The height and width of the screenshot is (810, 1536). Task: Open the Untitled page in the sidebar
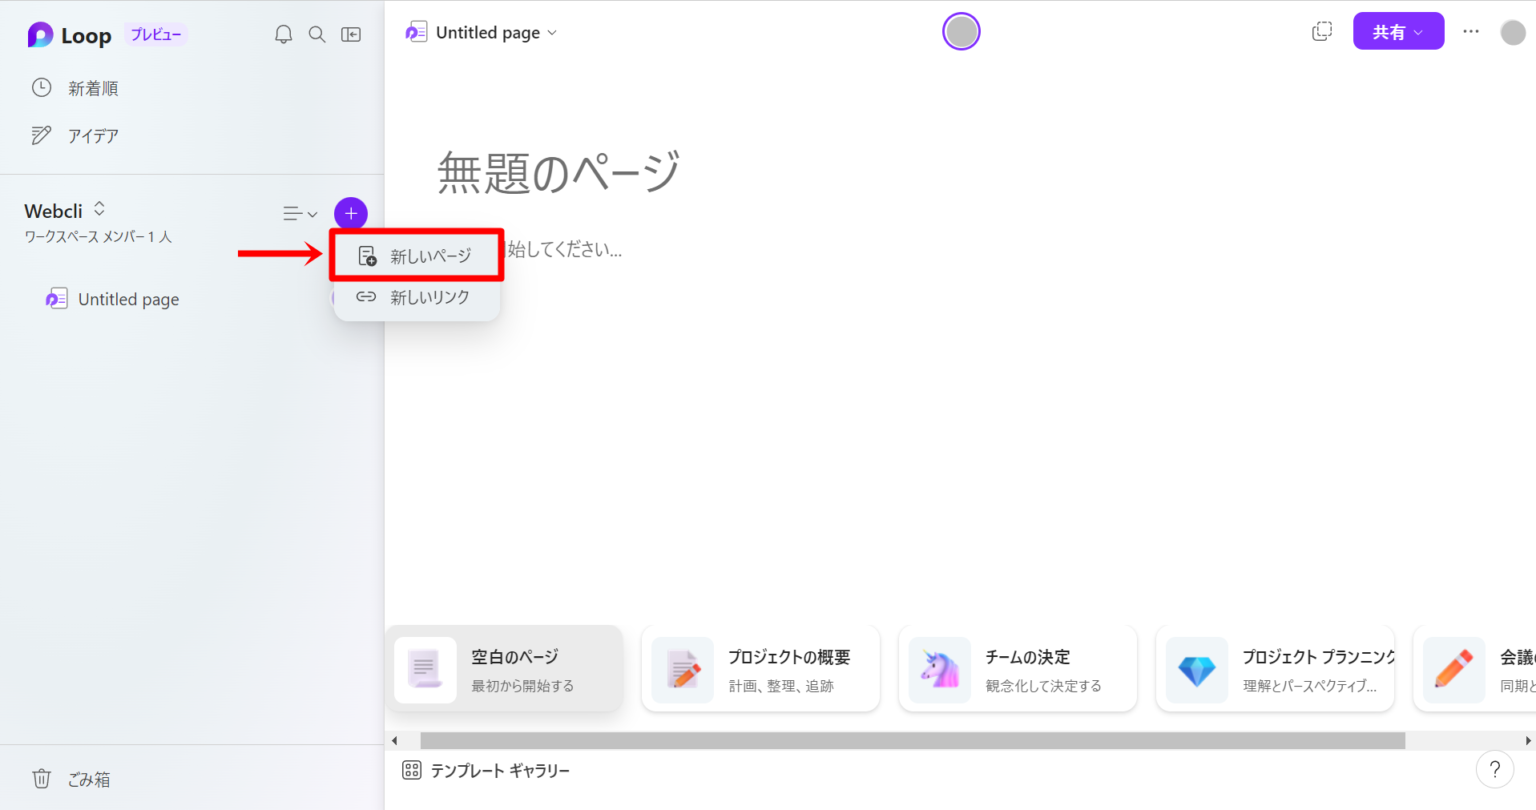[128, 298]
